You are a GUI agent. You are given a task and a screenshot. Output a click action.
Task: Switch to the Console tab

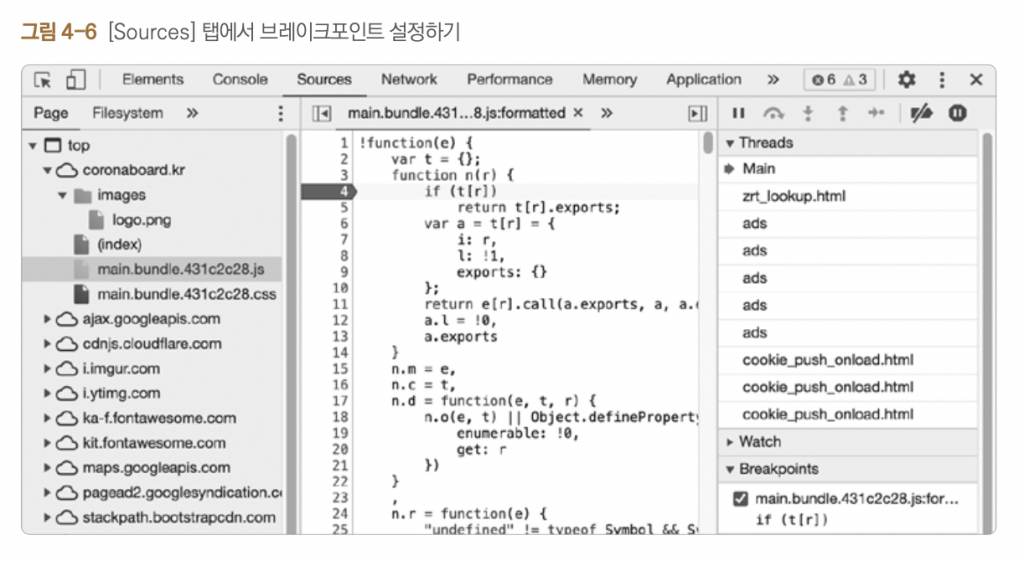click(240, 80)
